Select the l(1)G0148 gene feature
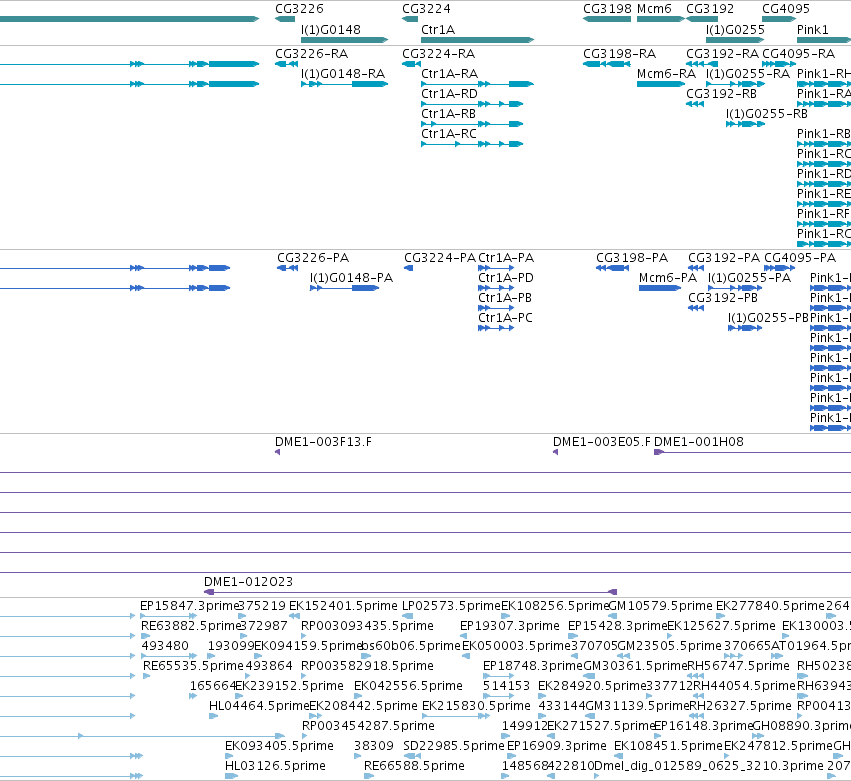The width and height of the screenshot is (851, 781). (x=345, y=40)
